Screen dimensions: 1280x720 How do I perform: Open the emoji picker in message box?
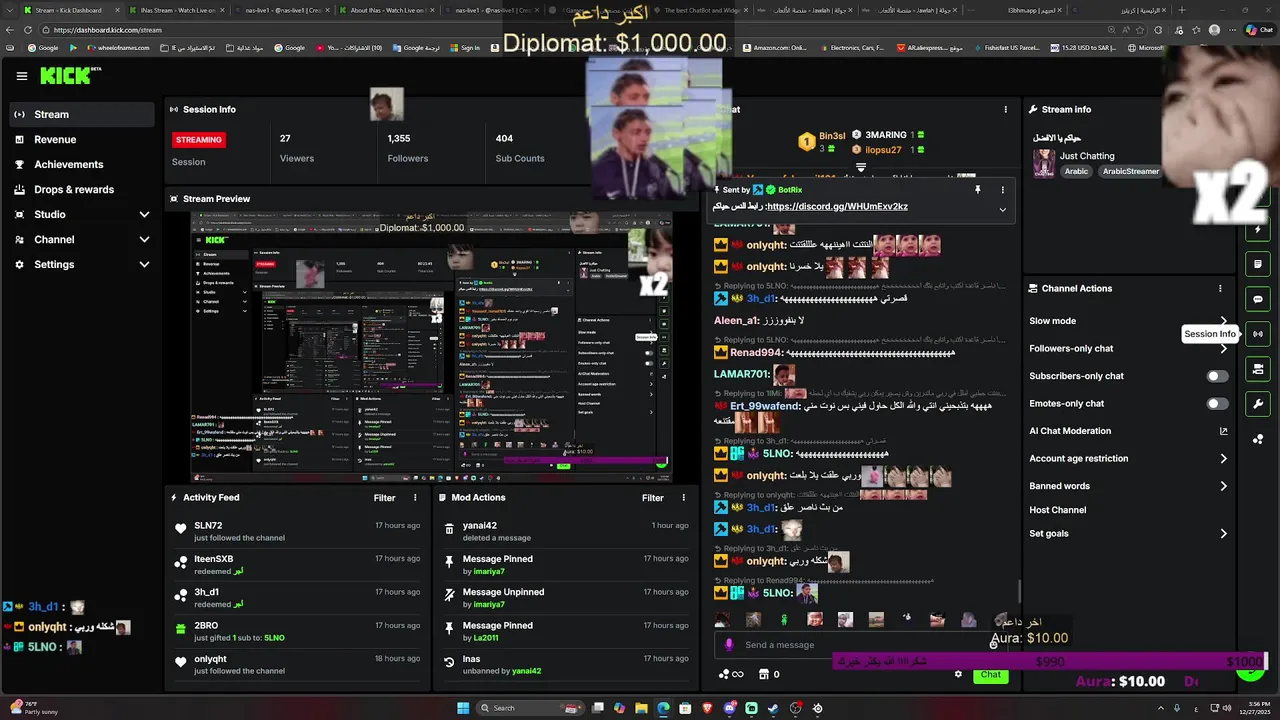(x=993, y=645)
